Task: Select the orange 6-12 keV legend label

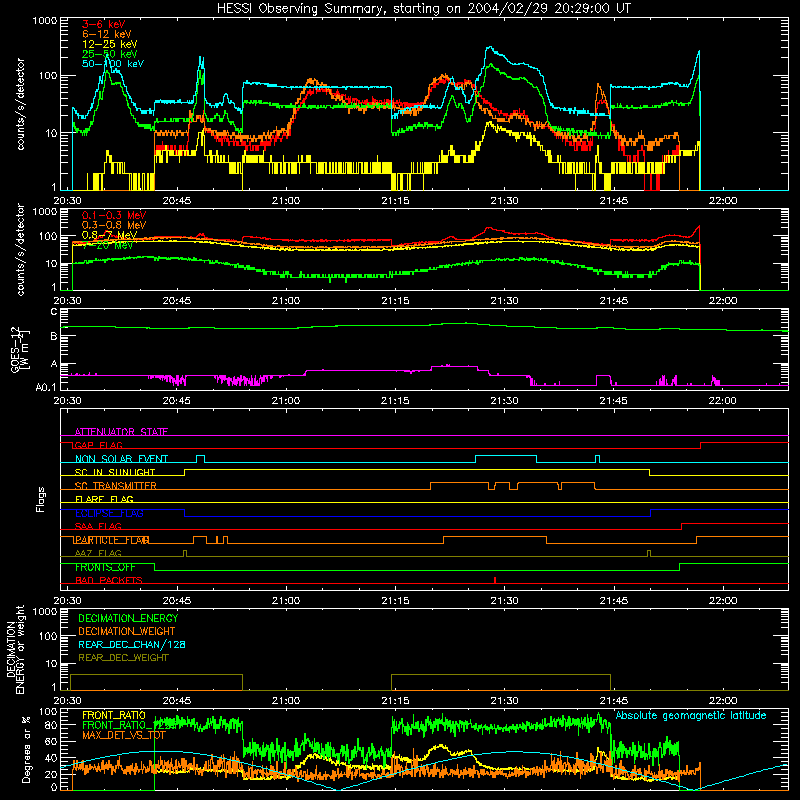Action: (x=107, y=34)
